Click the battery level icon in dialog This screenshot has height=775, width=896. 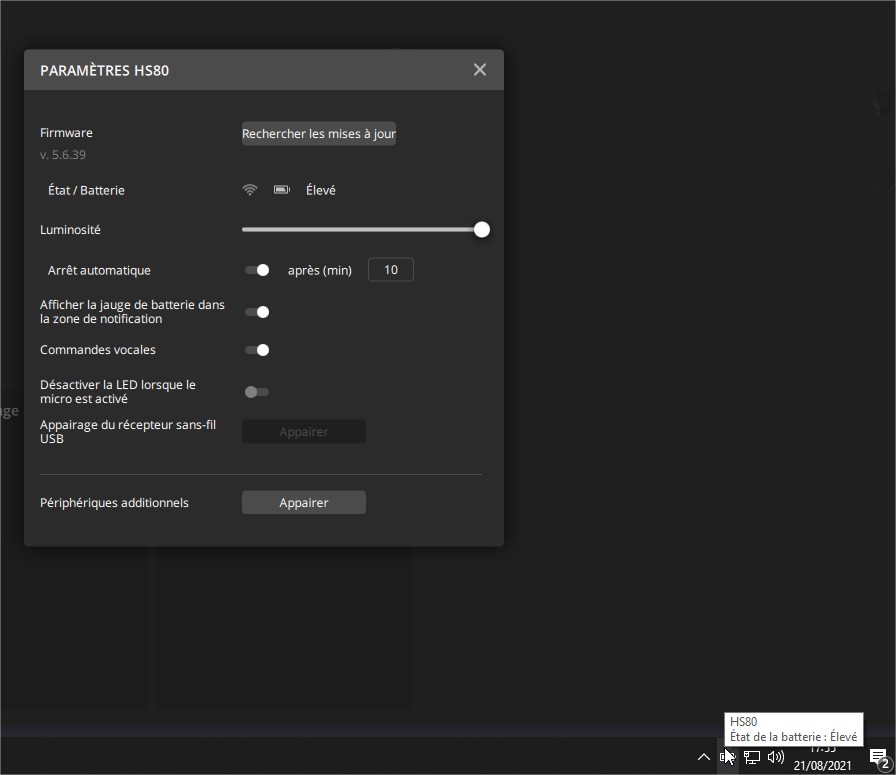(x=282, y=190)
